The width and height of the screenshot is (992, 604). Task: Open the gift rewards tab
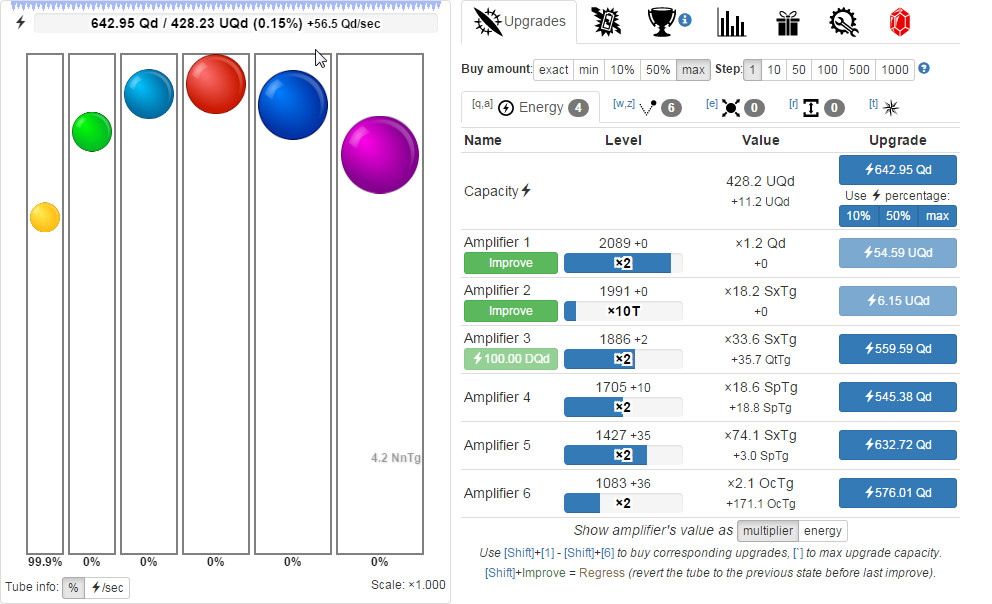point(788,22)
